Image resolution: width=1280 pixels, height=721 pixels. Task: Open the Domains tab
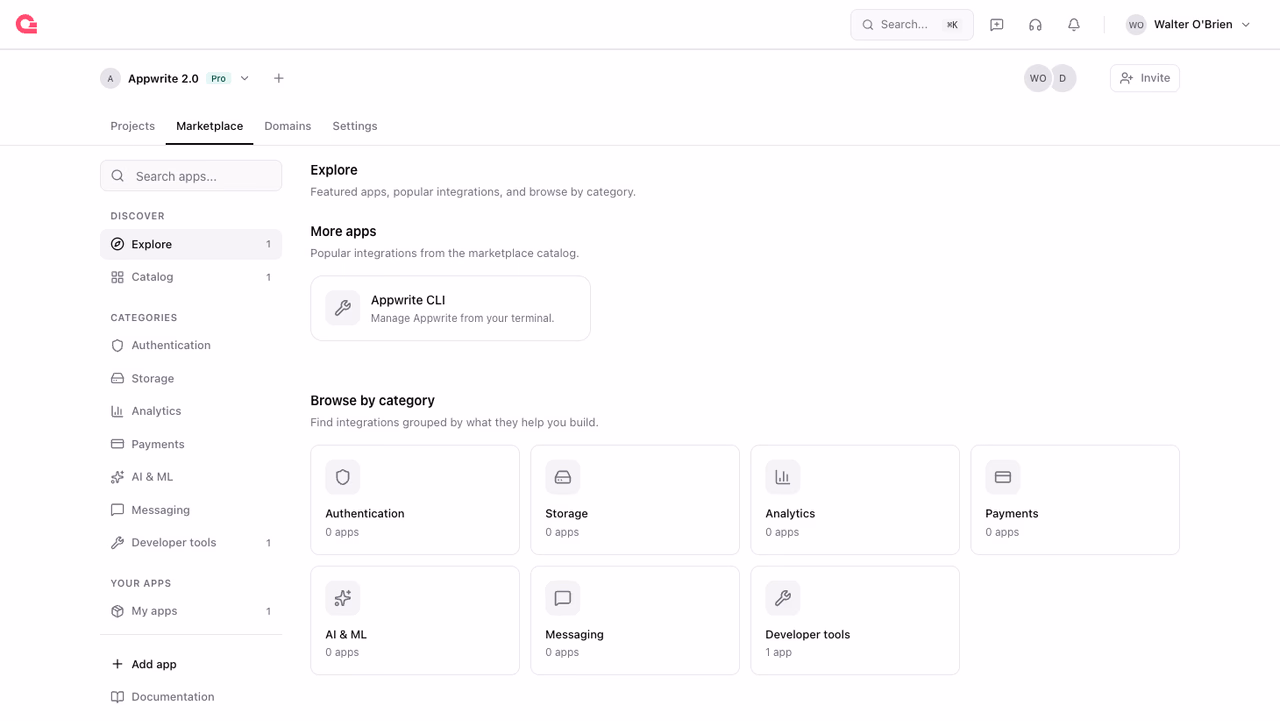pos(287,126)
